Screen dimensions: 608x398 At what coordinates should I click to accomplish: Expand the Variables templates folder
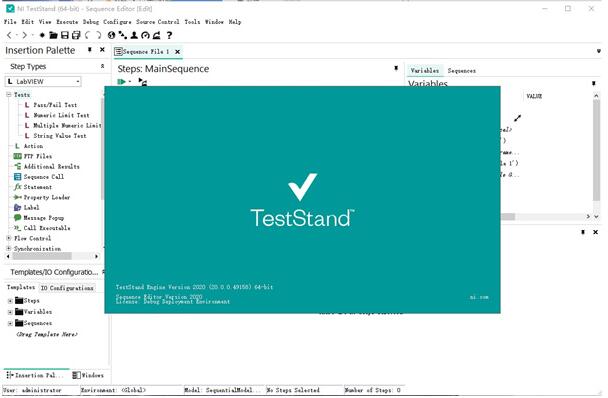tap(10, 312)
